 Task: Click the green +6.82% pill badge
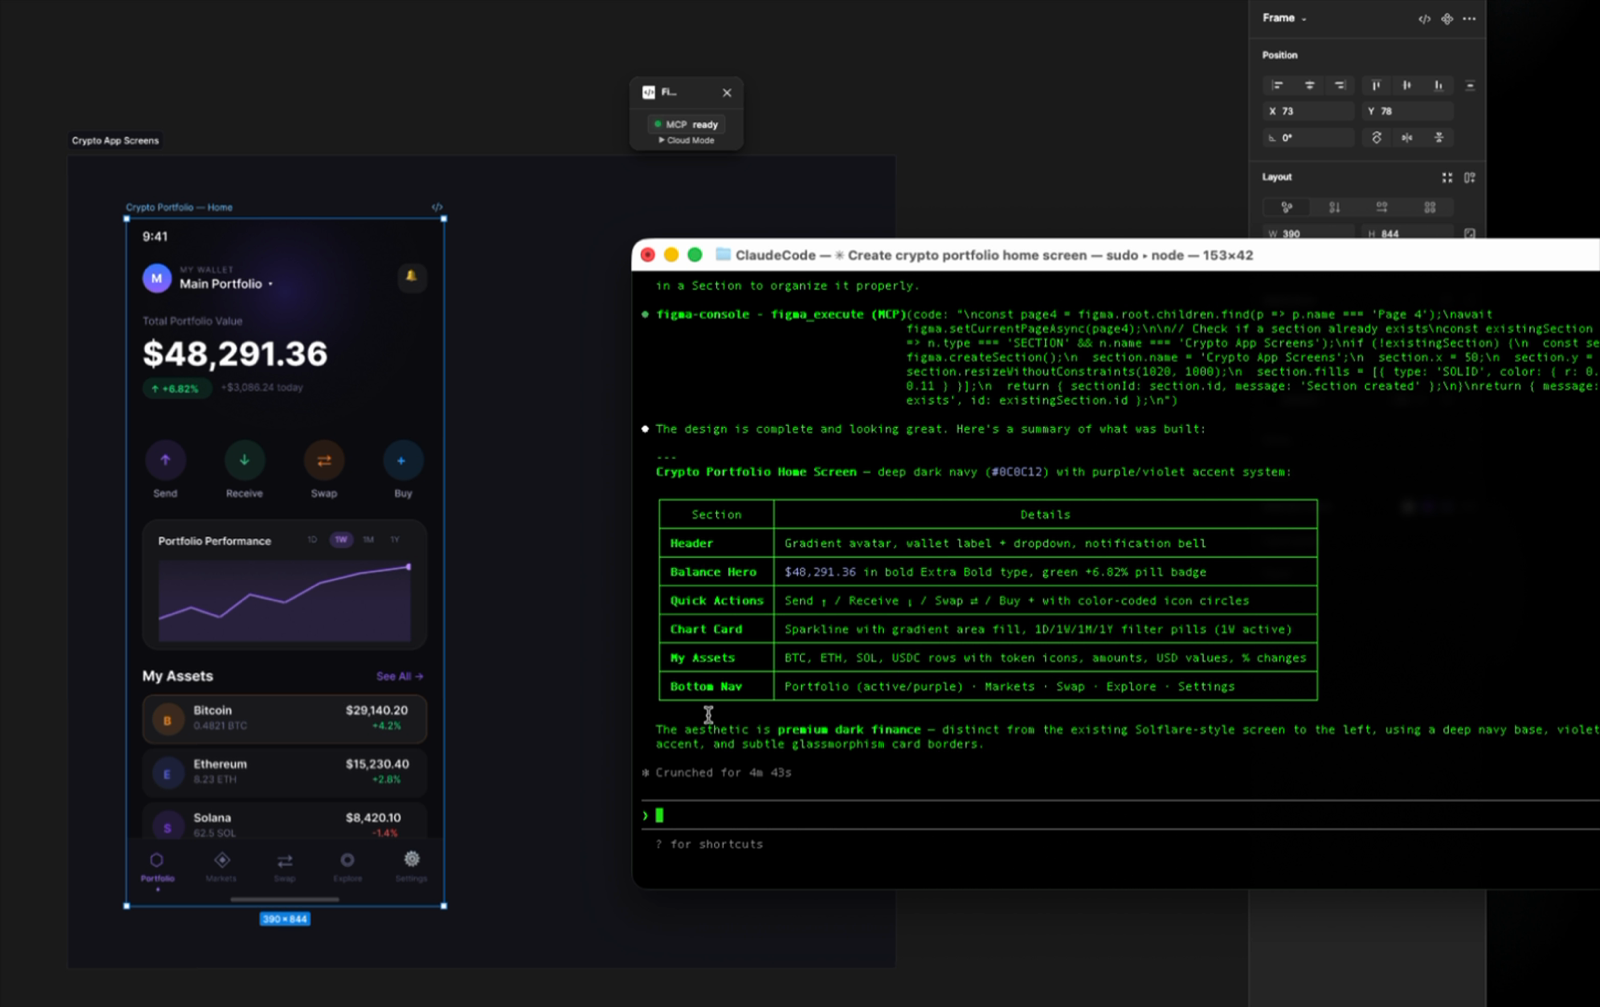coord(176,388)
